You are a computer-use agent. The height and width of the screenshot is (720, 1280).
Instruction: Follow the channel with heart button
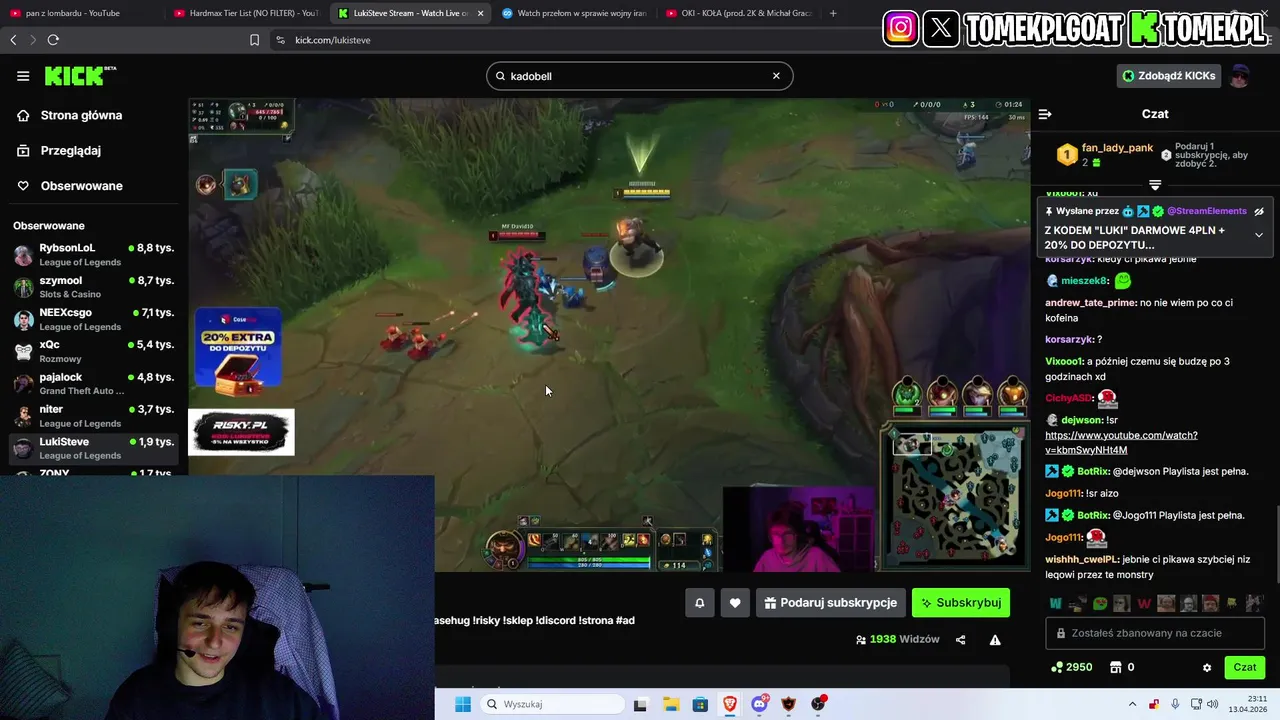[735, 603]
